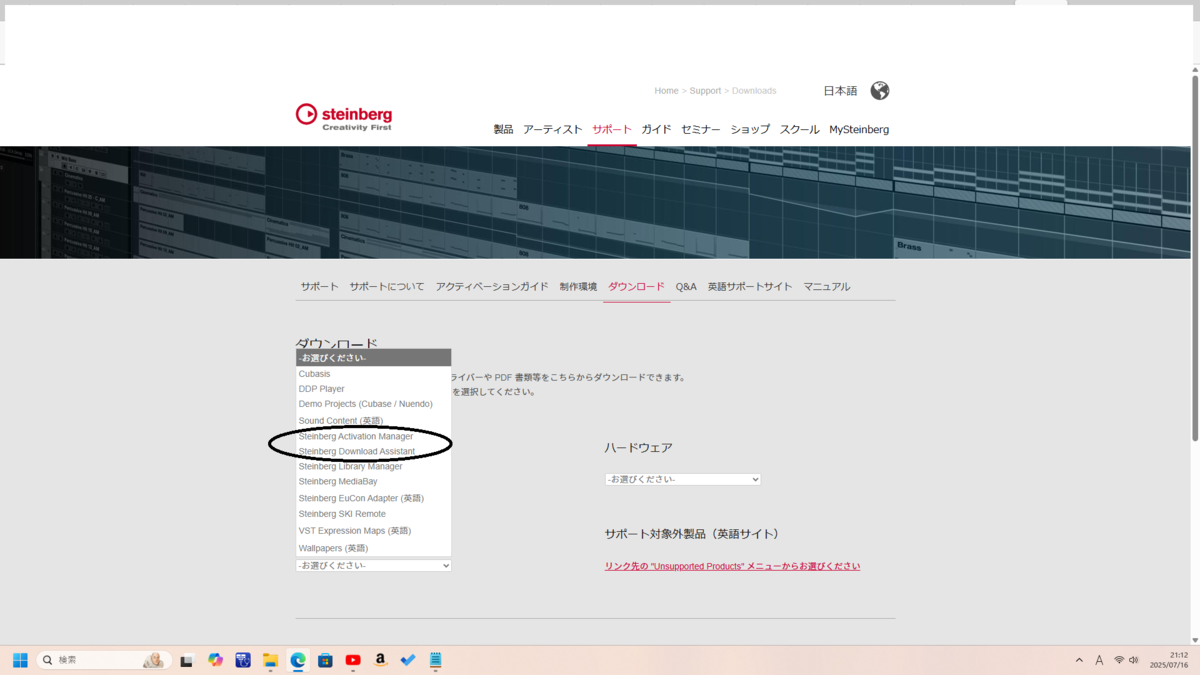Collapse the open dropdown below Wallpapers
The height and width of the screenshot is (675, 1200).
[x=374, y=566]
